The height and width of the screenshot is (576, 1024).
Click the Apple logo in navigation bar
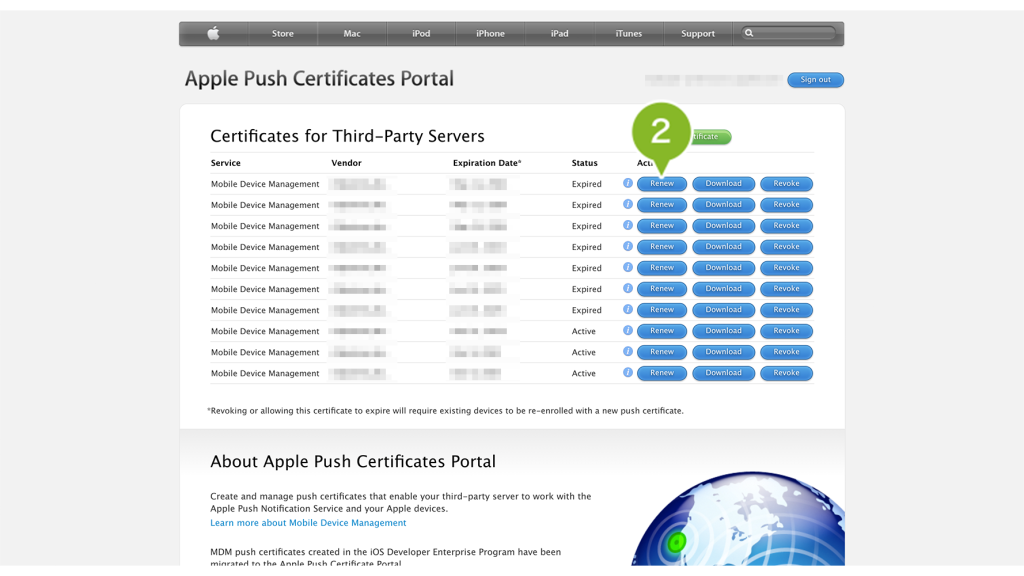[213, 33]
